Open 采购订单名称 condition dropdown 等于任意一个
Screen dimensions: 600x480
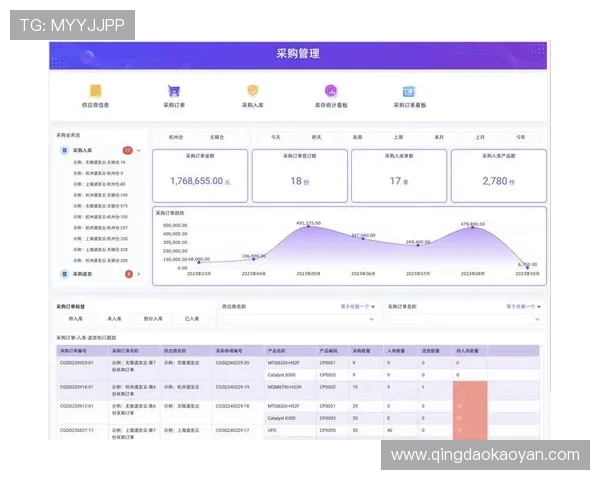click(523, 307)
